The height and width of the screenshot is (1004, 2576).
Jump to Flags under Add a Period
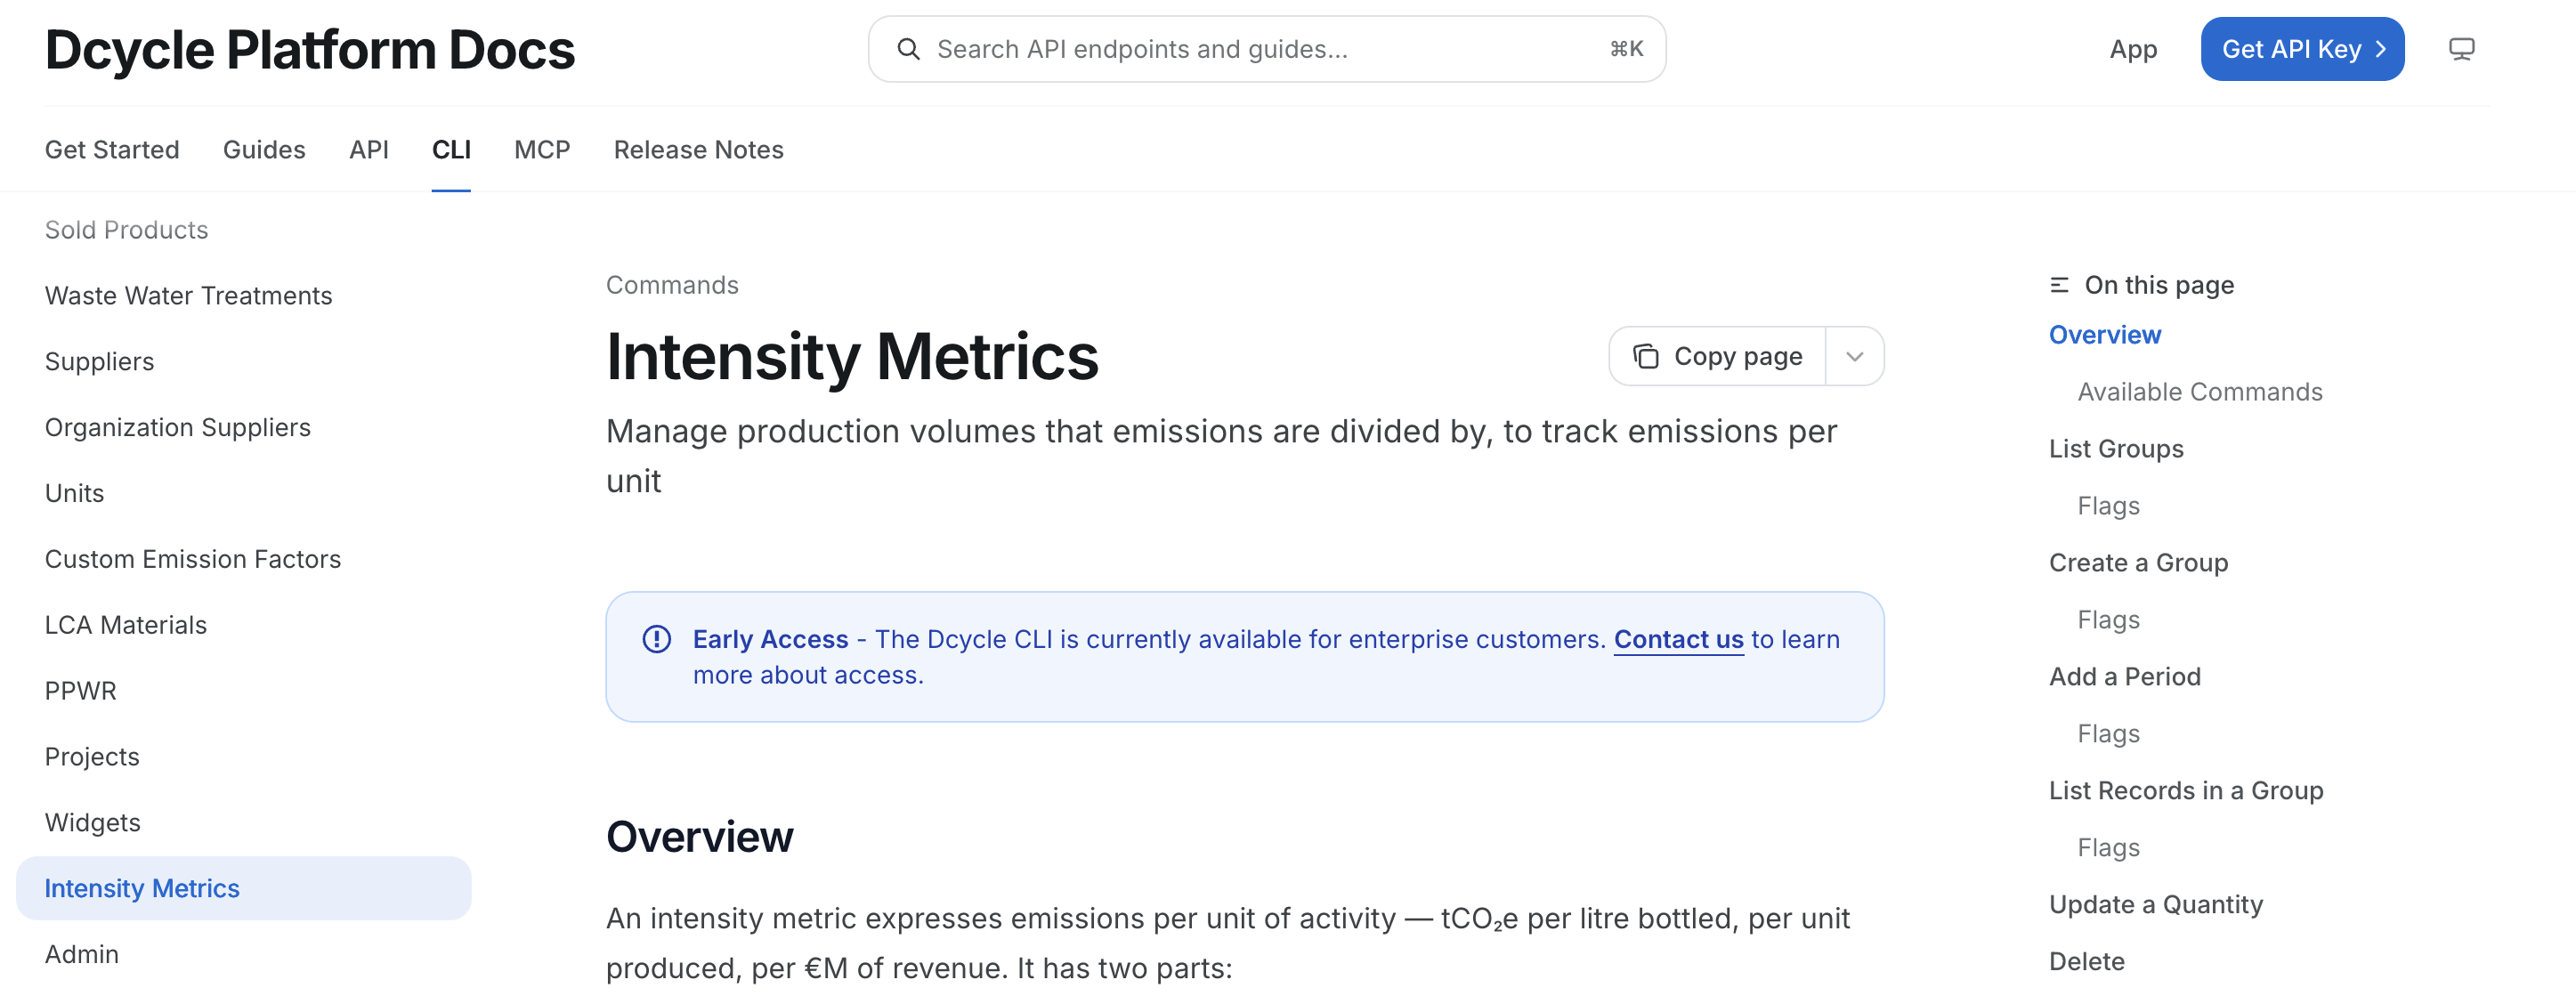tap(2108, 734)
